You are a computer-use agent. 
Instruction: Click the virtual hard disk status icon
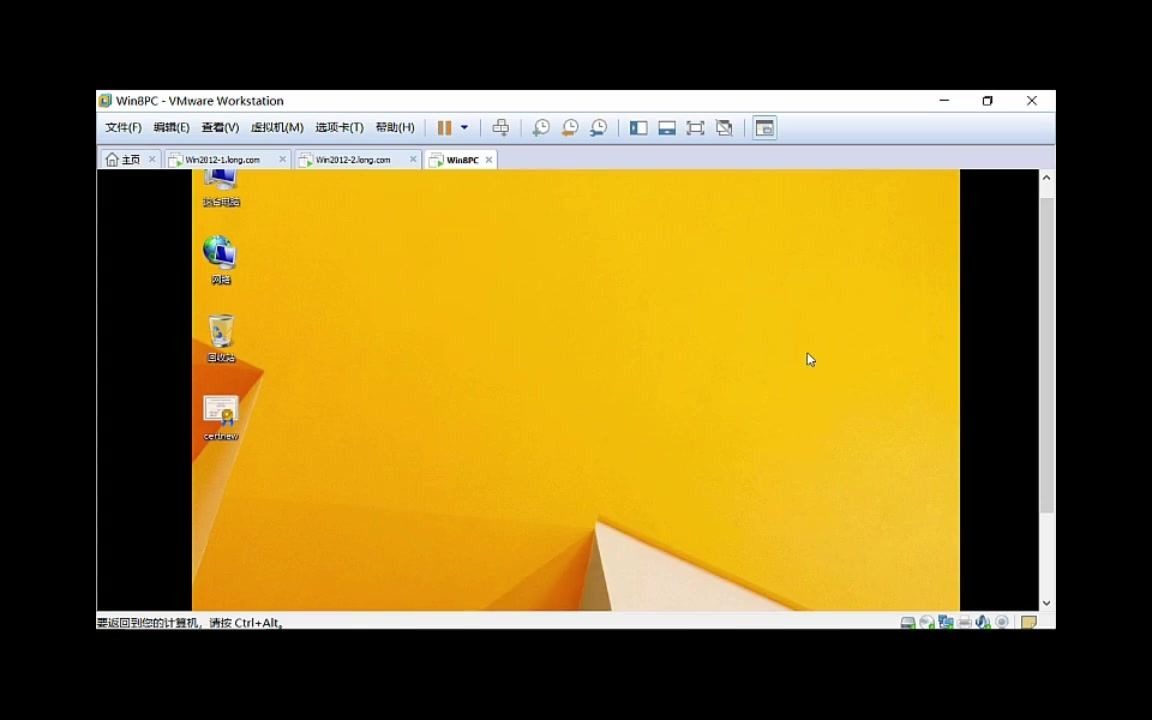coord(907,622)
